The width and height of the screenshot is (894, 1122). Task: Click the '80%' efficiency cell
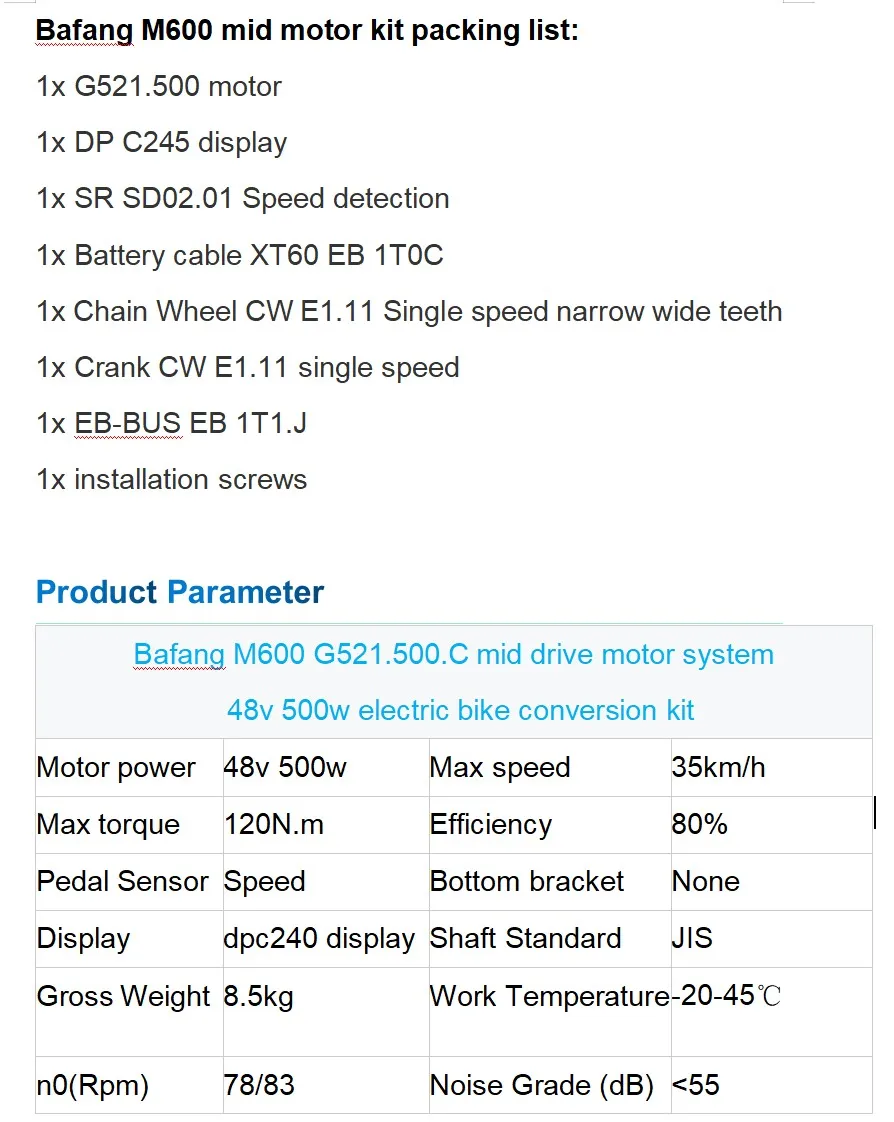click(700, 825)
